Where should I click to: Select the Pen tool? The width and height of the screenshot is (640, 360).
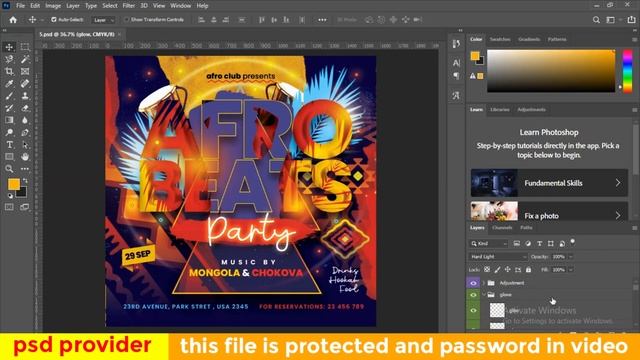(x=25, y=132)
